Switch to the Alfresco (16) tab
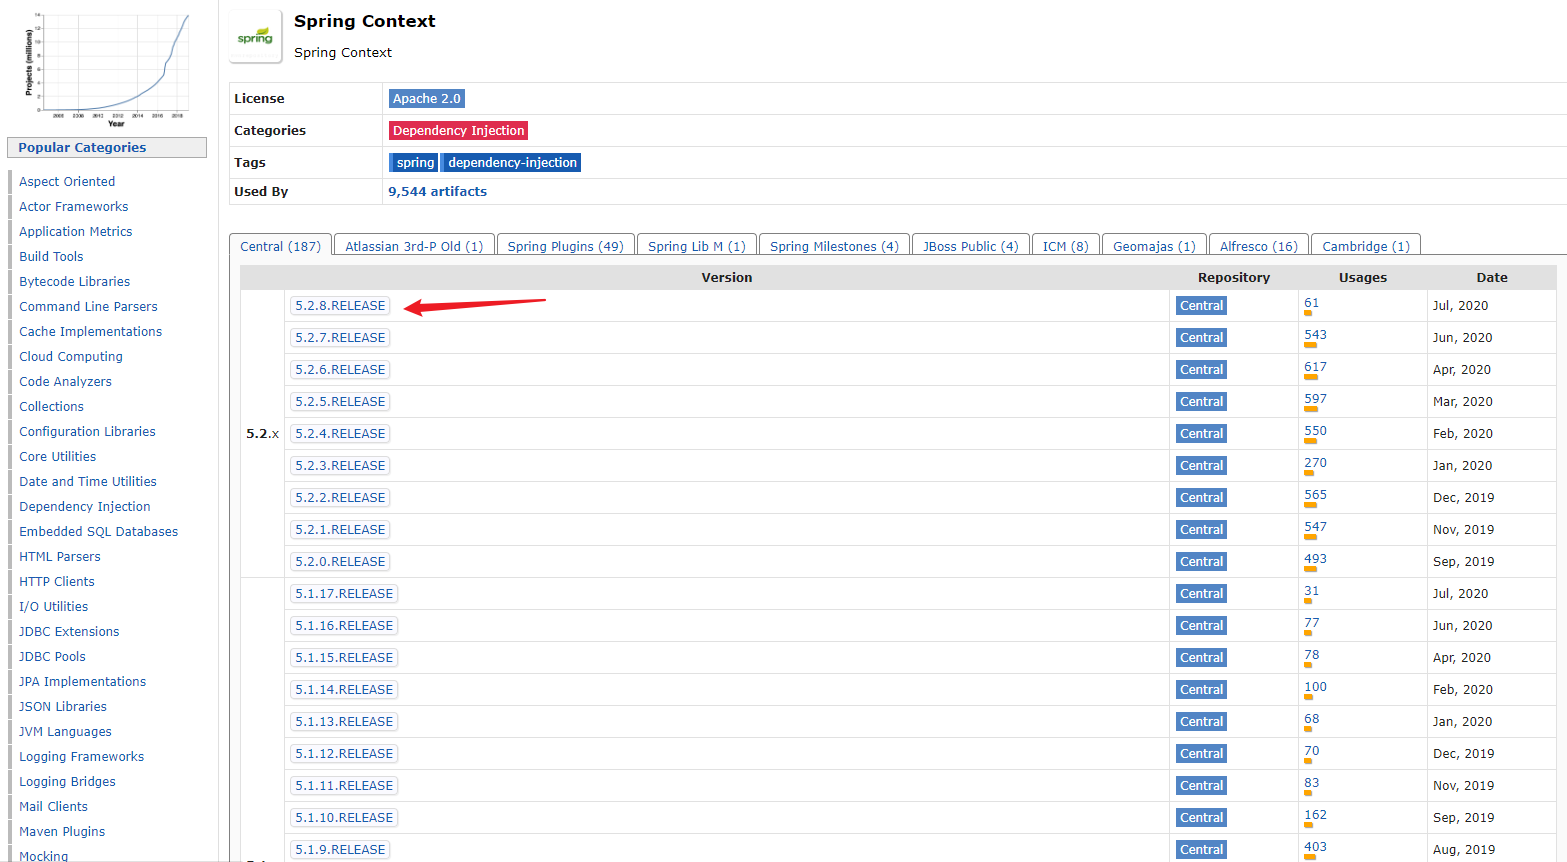 [1258, 246]
